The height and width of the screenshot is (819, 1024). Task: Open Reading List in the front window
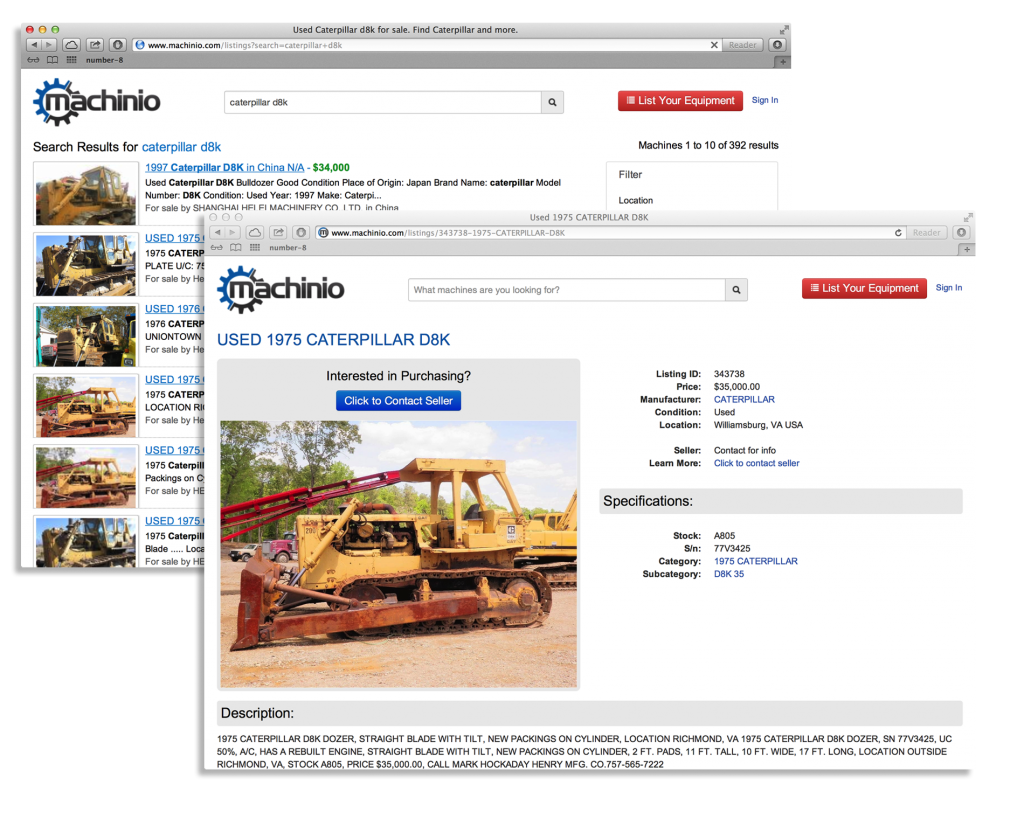coord(216,248)
